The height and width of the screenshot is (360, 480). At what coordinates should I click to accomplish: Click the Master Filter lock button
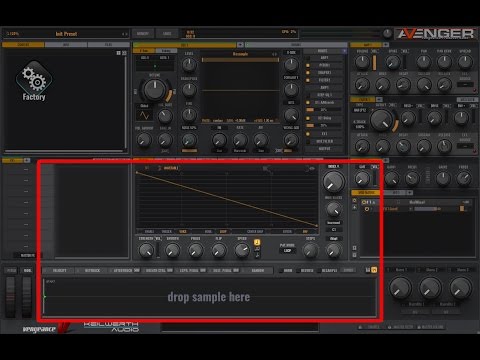click(x=400, y=327)
